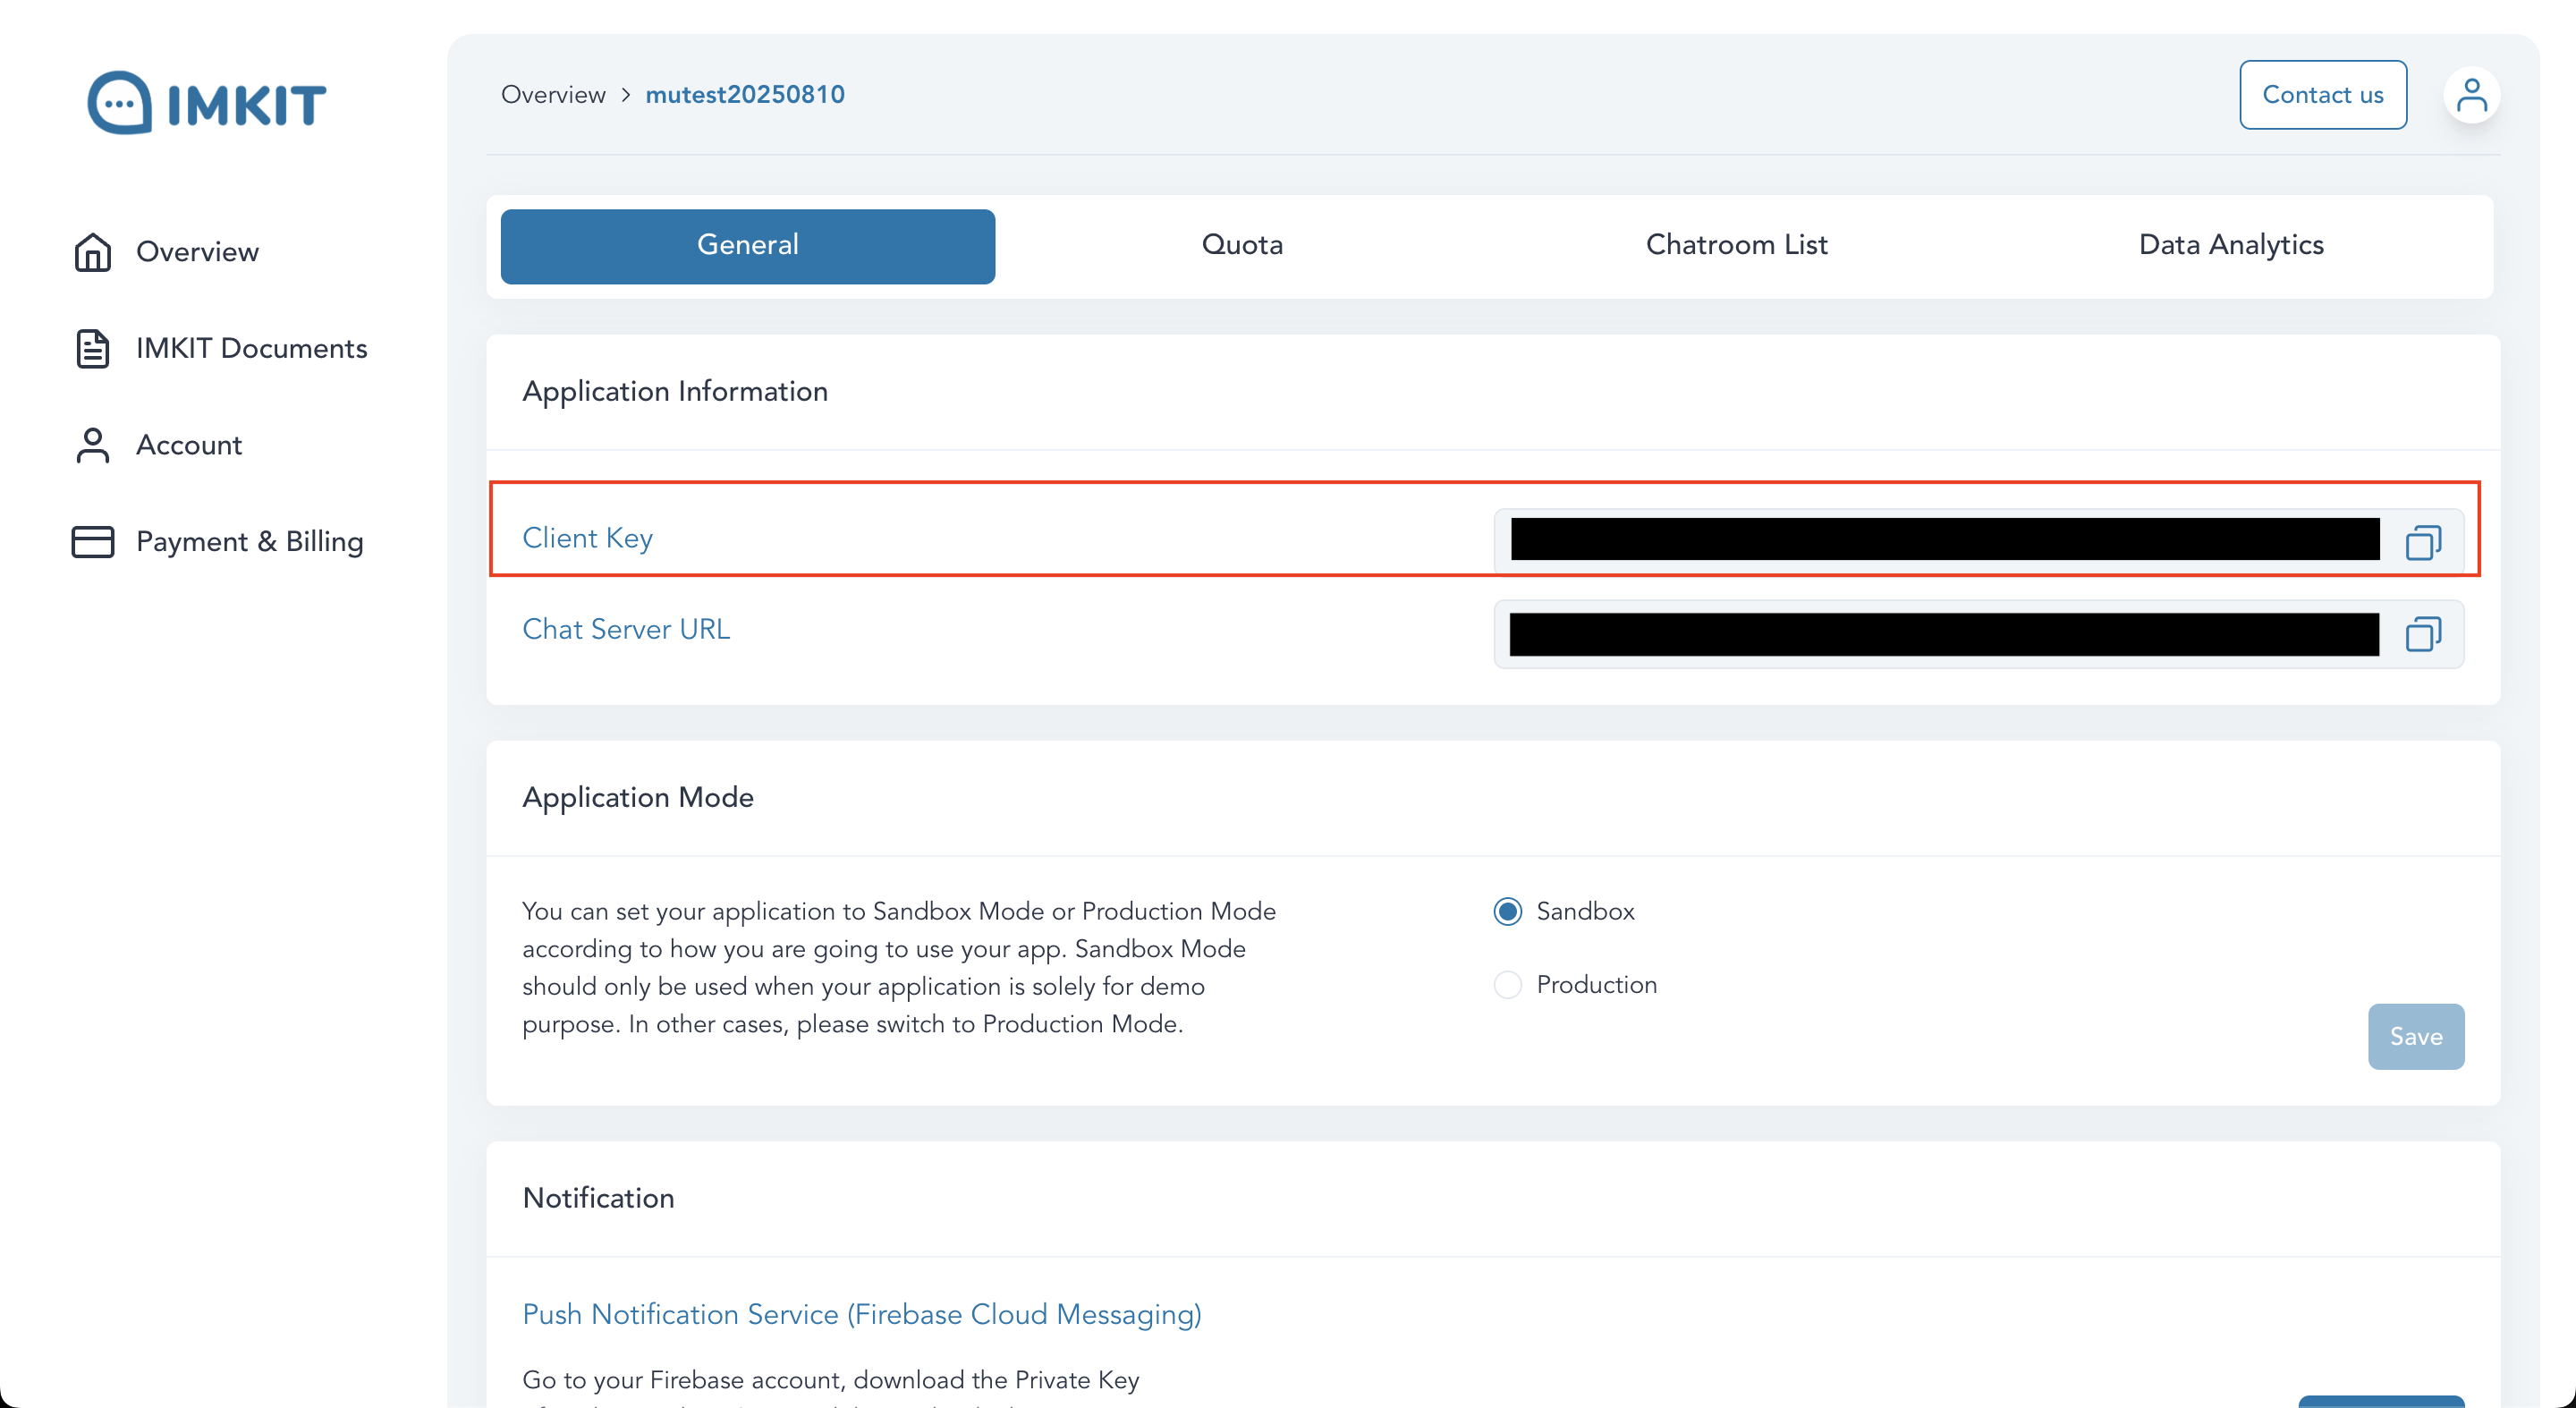
Task: Copy the Client Key value
Action: [x=2422, y=542]
